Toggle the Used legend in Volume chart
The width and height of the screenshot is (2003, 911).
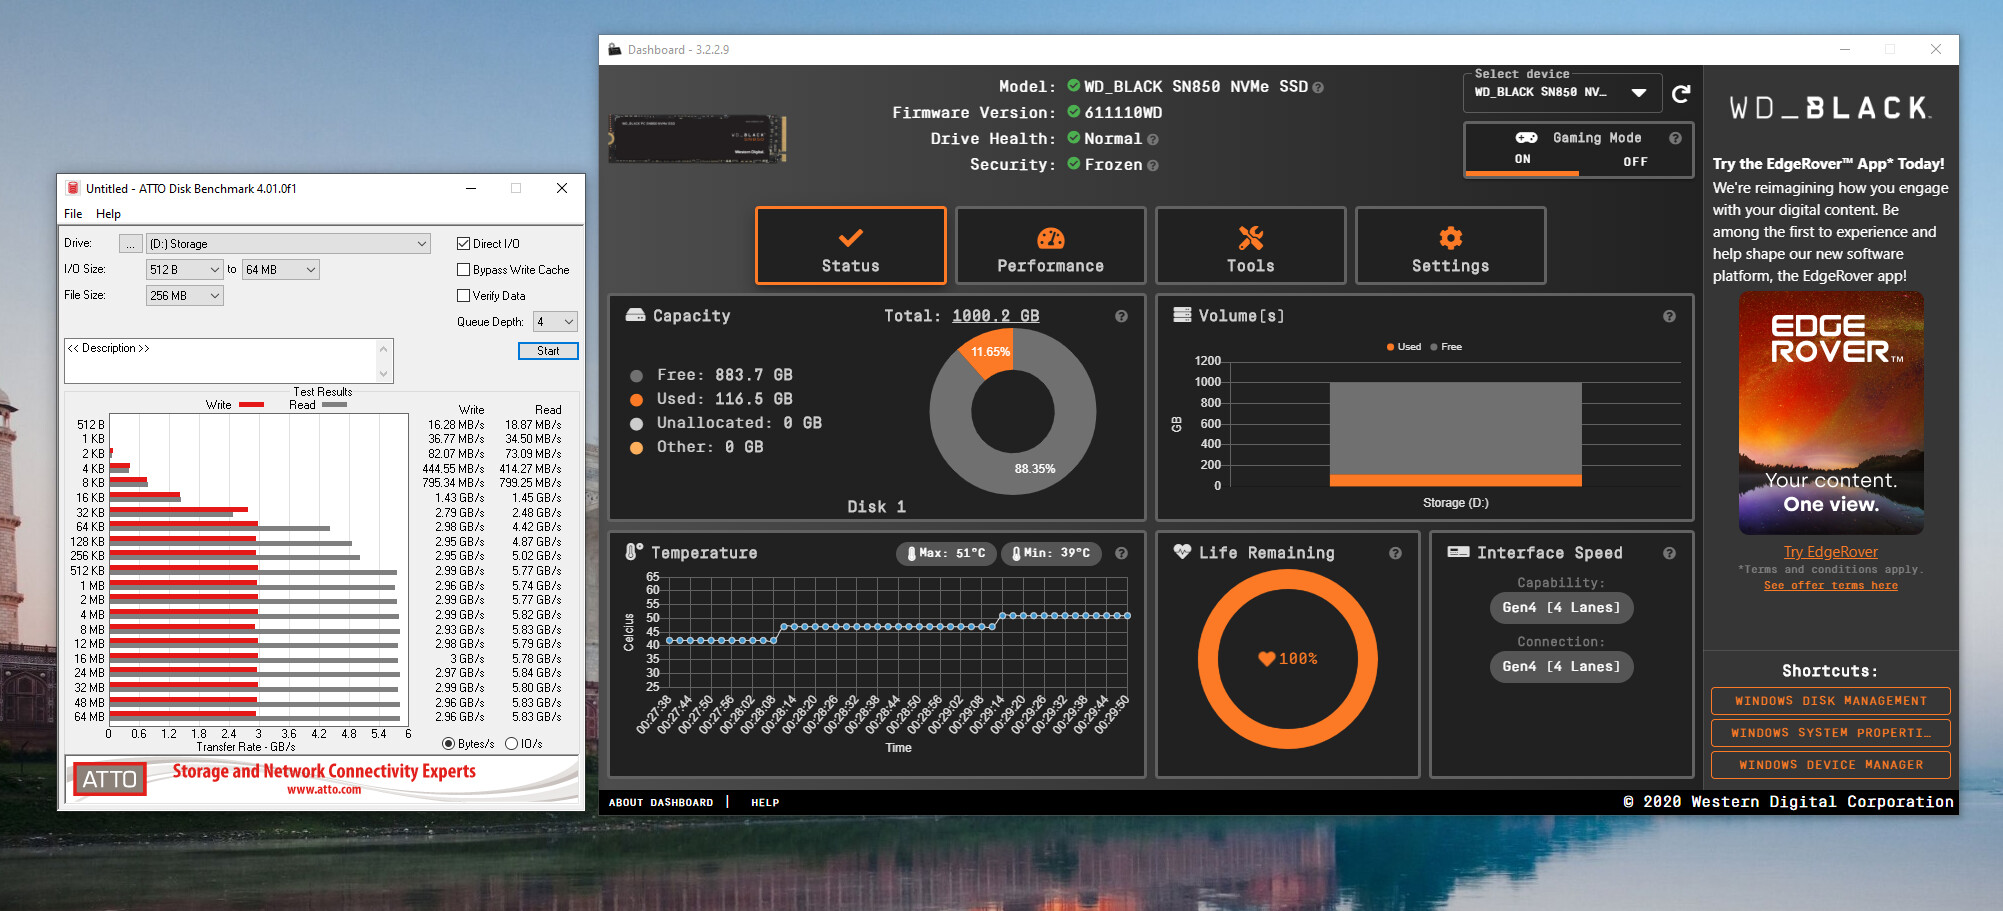pyautogui.click(x=1404, y=347)
